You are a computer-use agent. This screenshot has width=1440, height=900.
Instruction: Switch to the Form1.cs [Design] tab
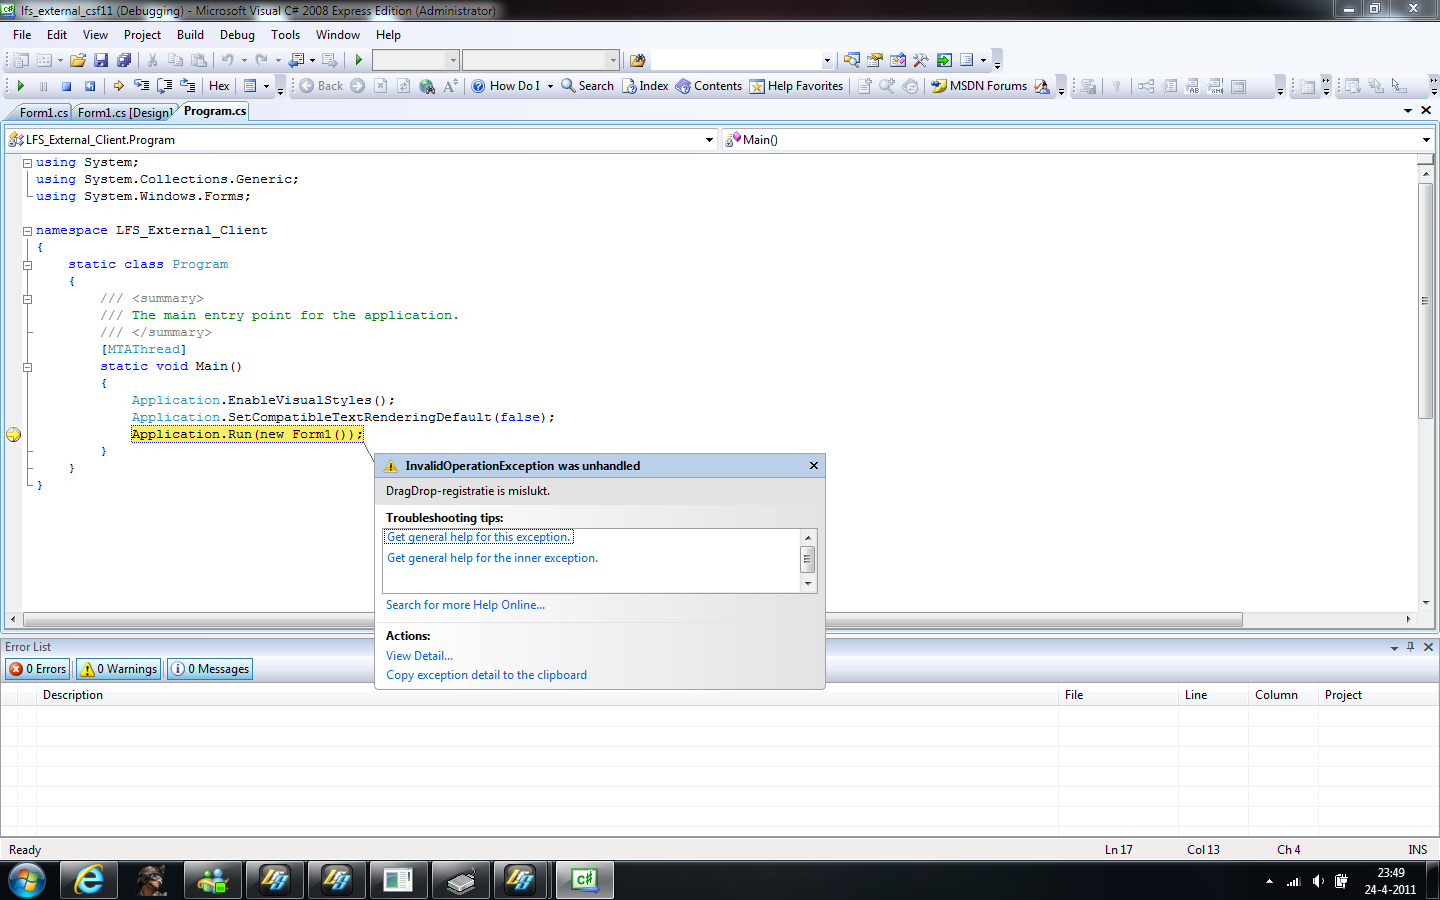(x=124, y=113)
